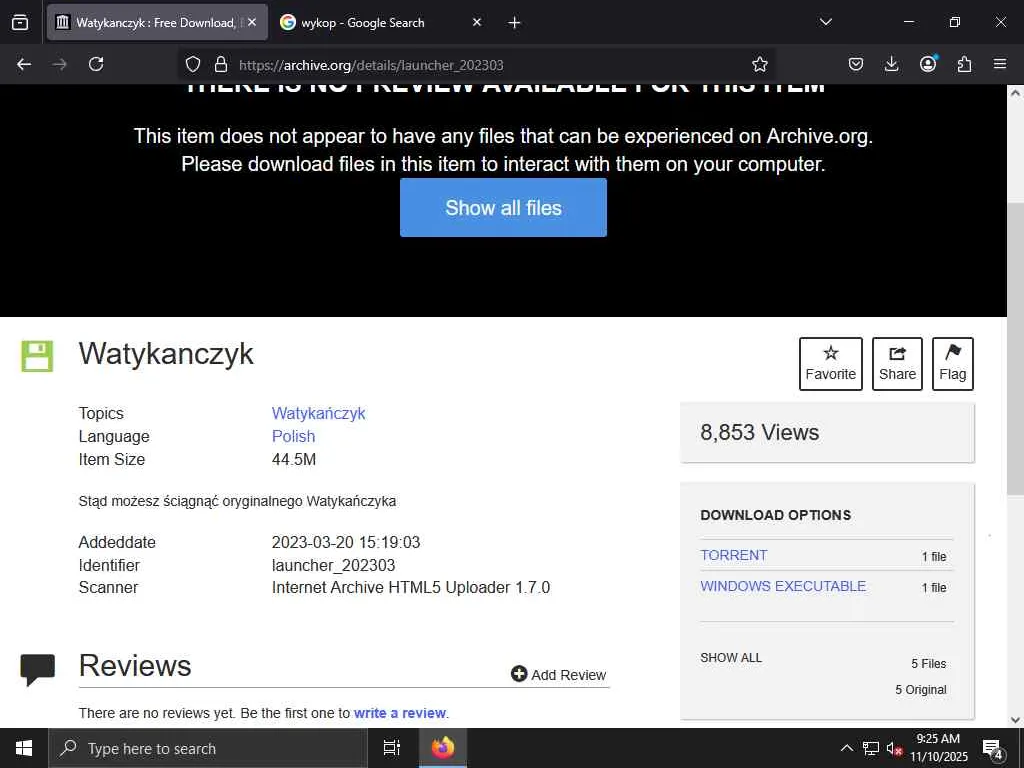Screen dimensions: 1024x768
Task: Favorite this Watykanczyk item
Action: [831, 364]
